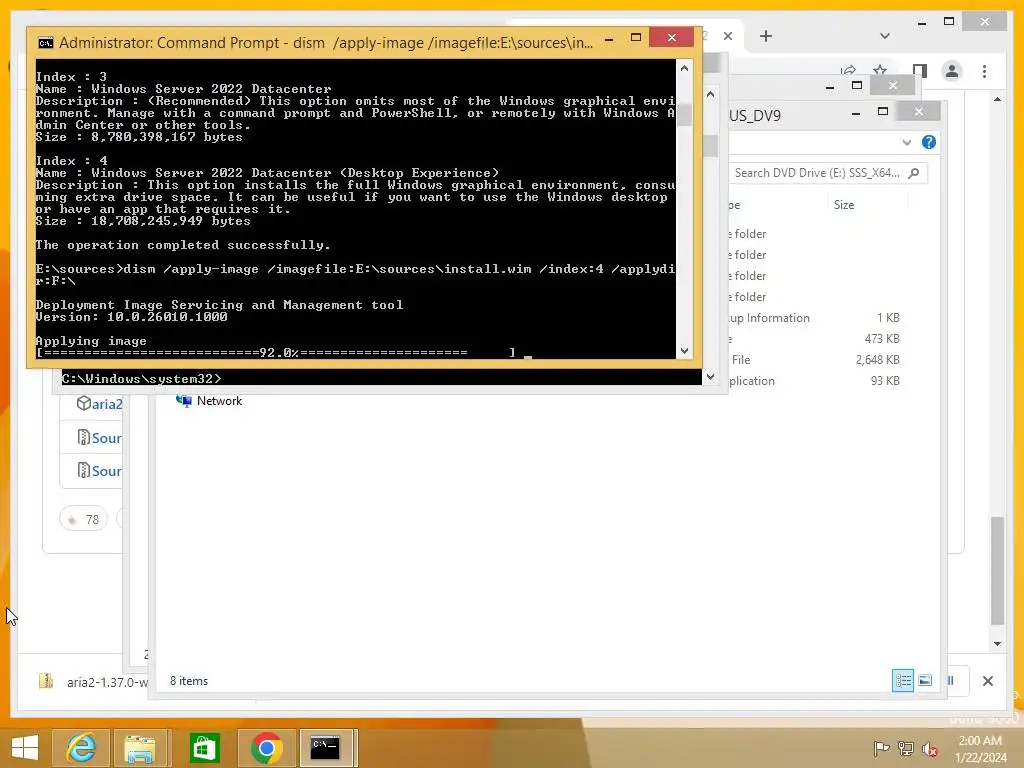This screenshot has height=768, width=1024.
Task: Close the current Chrome tab
Action: [728, 36]
